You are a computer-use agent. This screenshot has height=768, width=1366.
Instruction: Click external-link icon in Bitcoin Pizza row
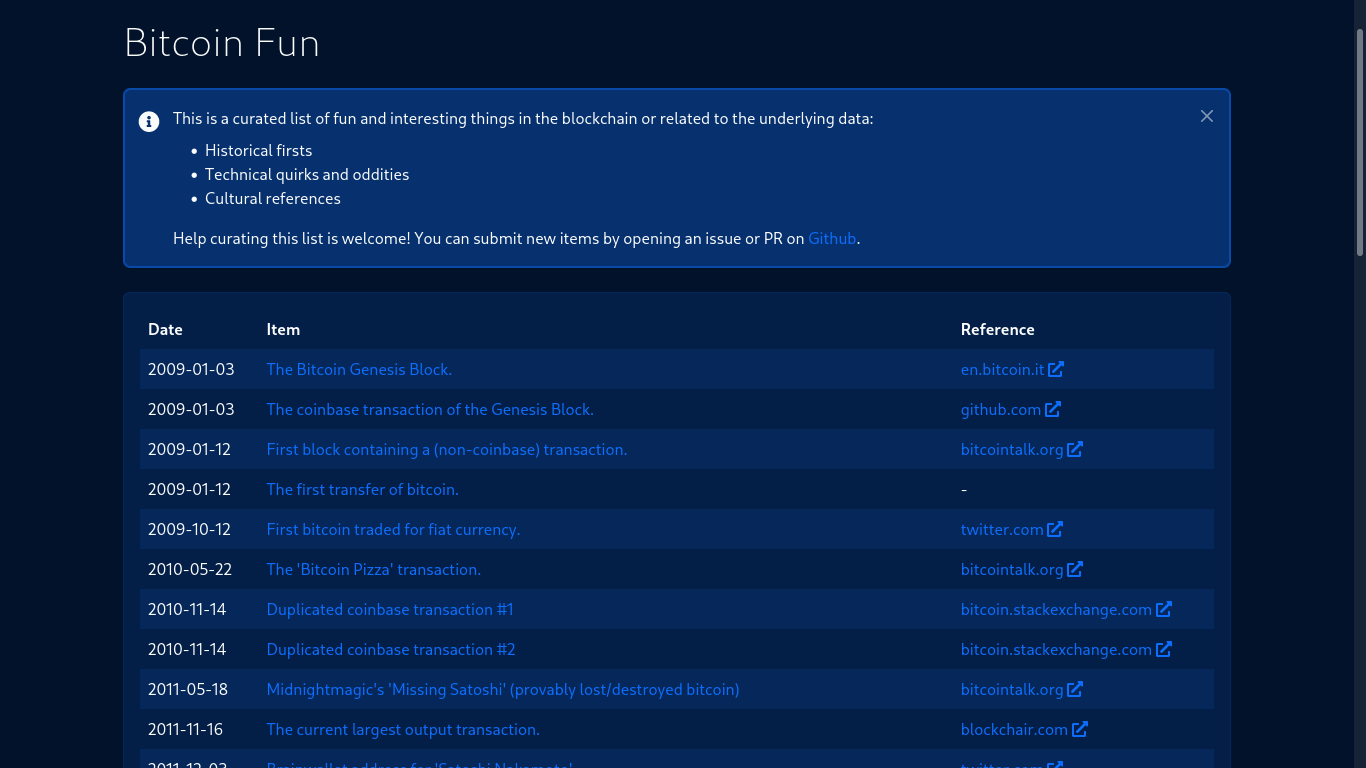[x=1075, y=569]
